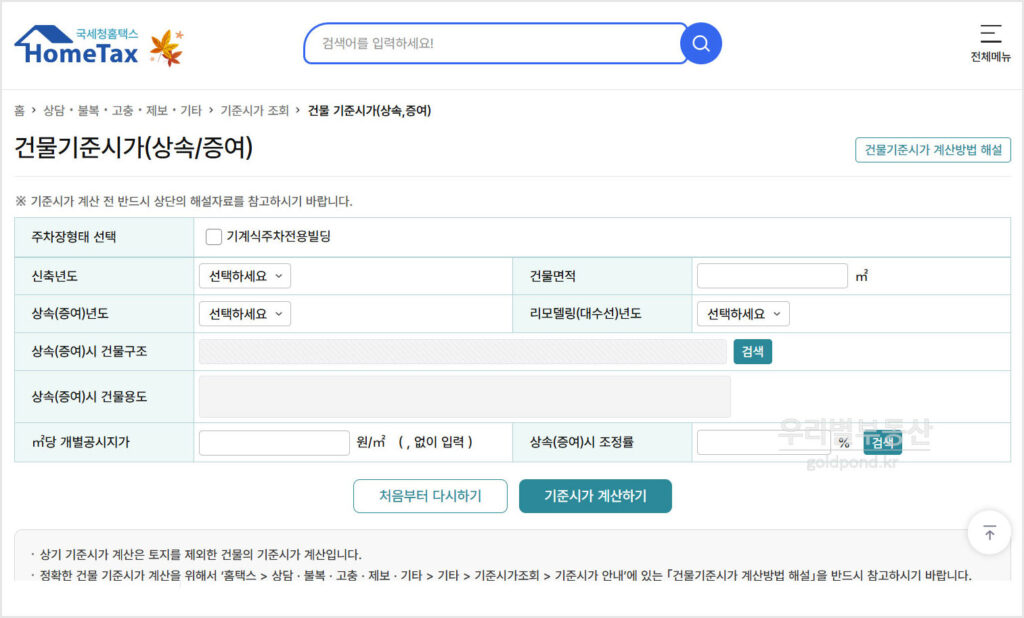1024x618 pixels.
Task: Click the scroll-to-top arrow button
Action: pyautogui.click(x=989, y=533)
